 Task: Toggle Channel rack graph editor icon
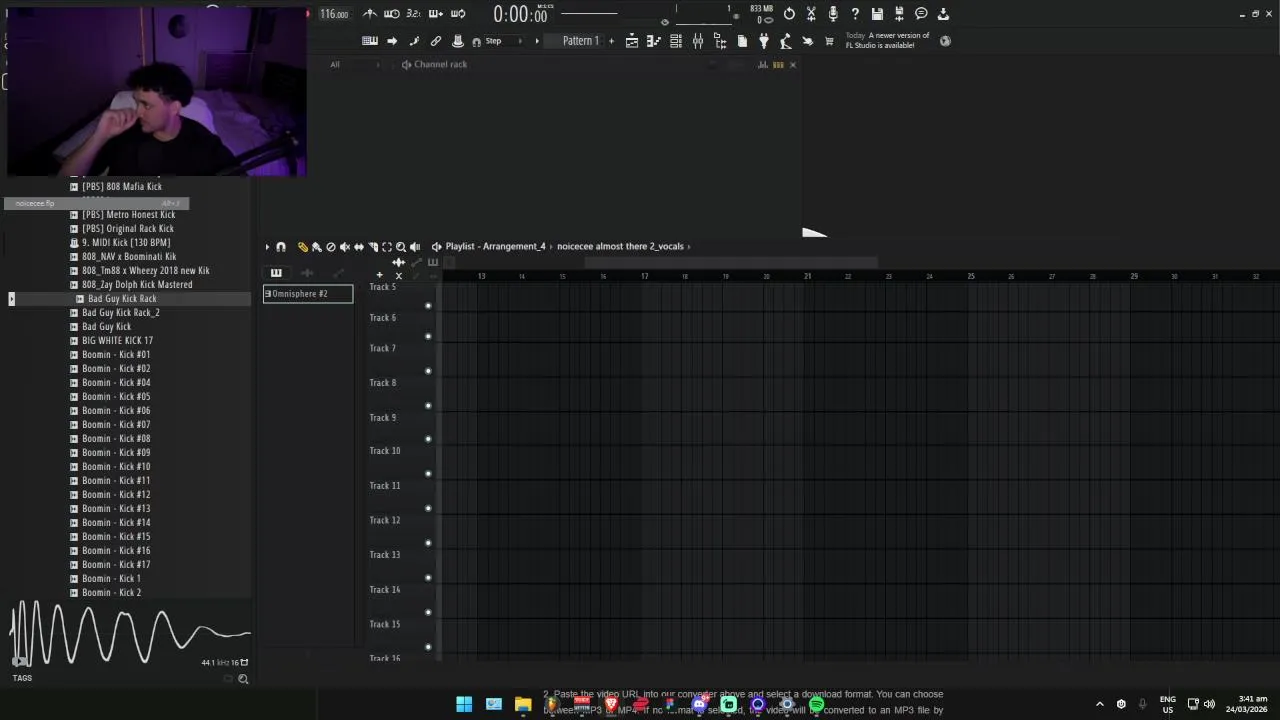763,65
